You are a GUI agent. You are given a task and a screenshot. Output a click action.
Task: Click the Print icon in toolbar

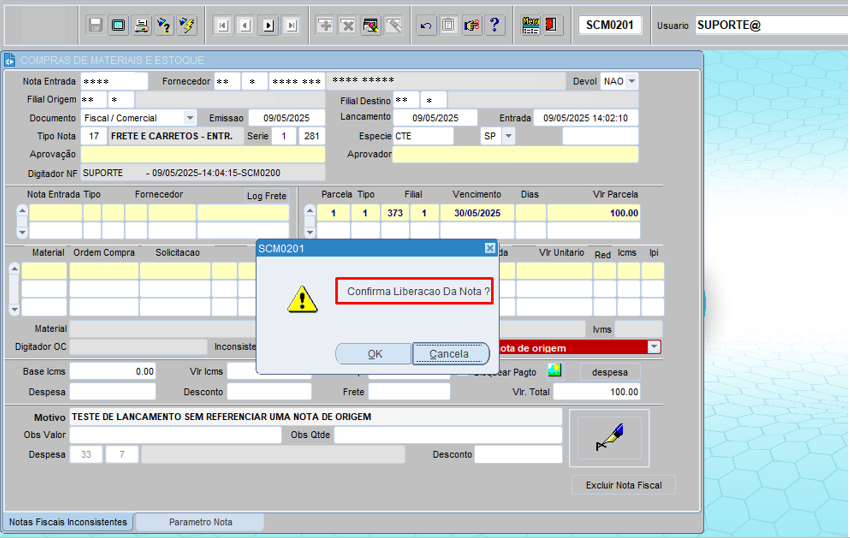click(x=142, y=25)
